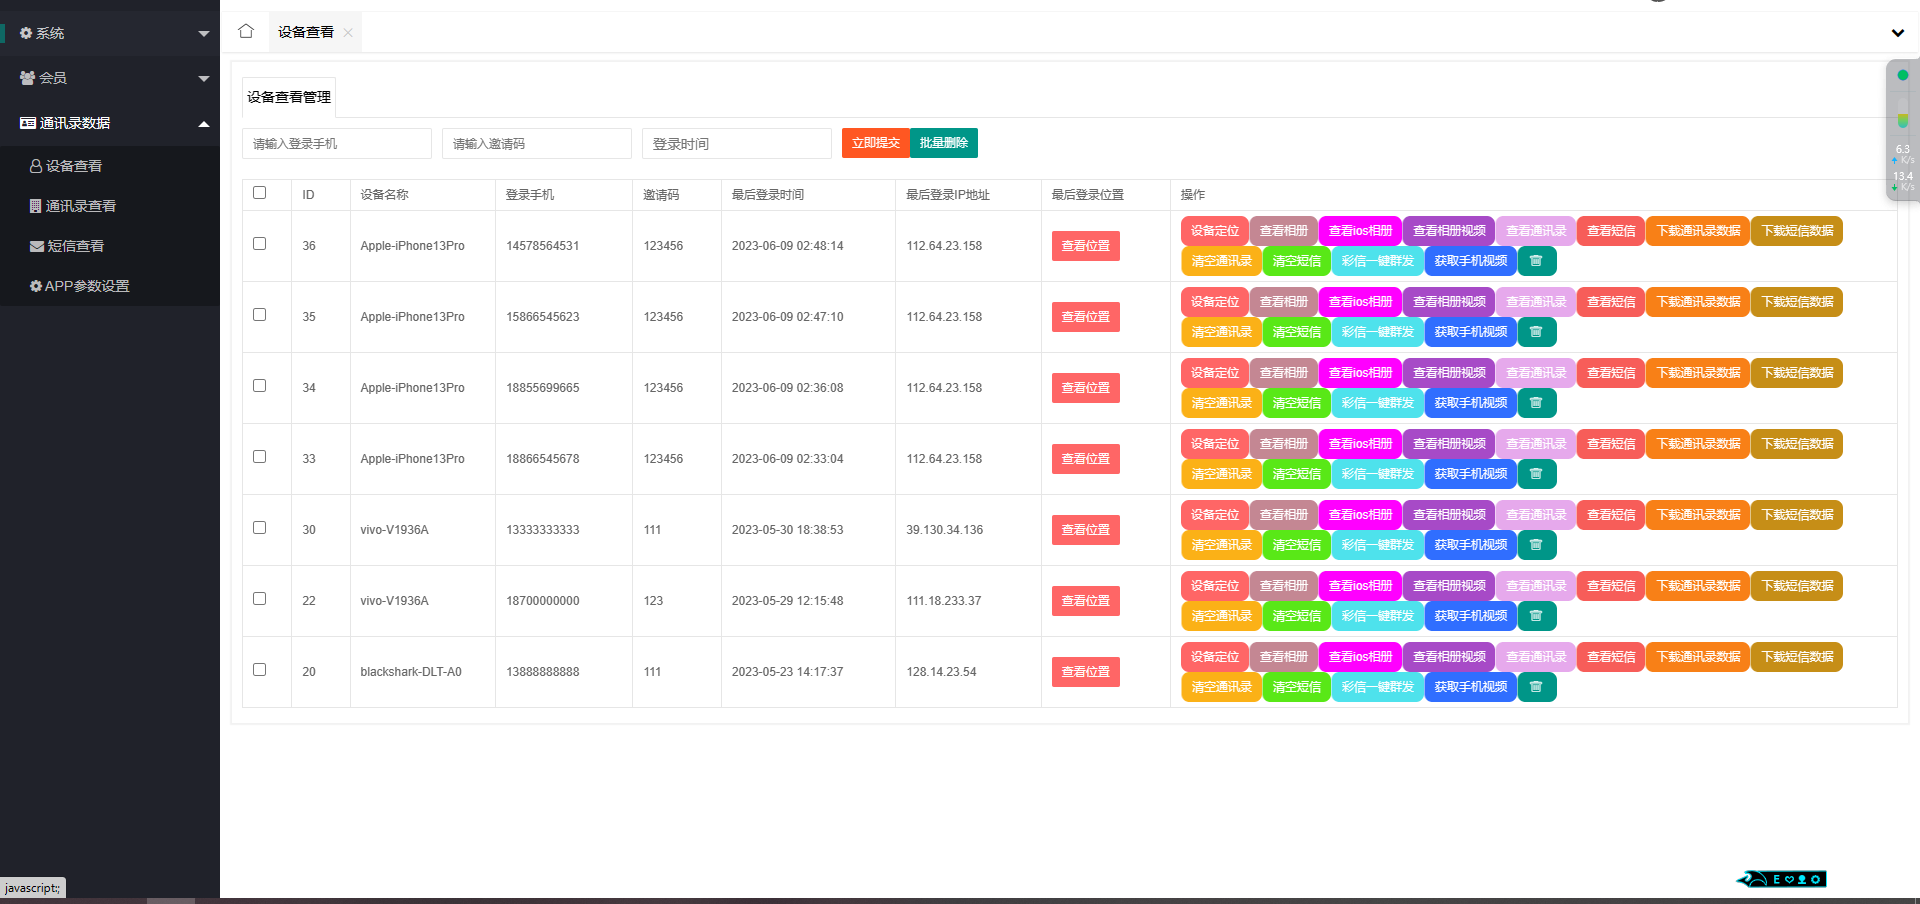Screen dimensions: 1920x904
Task: Click 彩信一键群发 for device ID 20
Action: click(x=1378, y=687)
